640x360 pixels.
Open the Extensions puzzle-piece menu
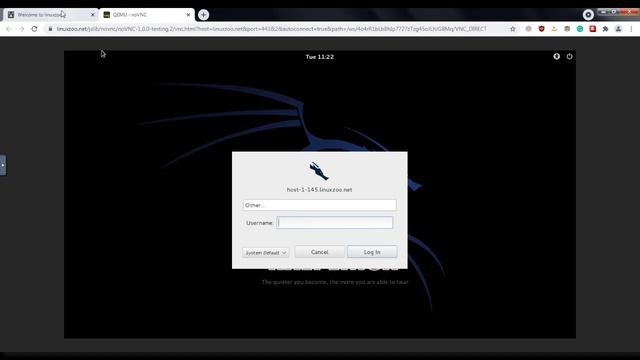click(605, 29)
